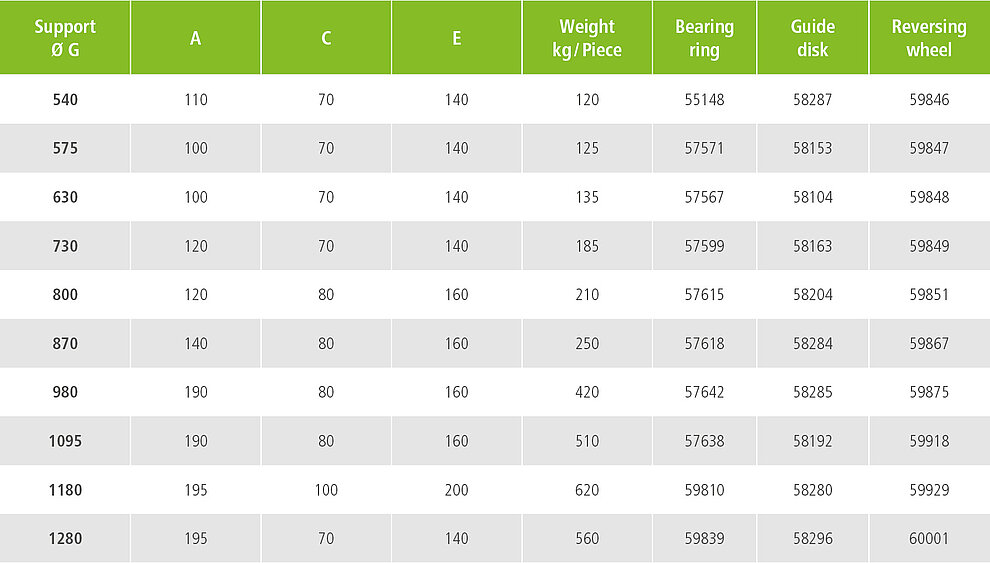Select the 1095 support row label
The width and height of the screenshot is (990, 563).
[65, 441]
